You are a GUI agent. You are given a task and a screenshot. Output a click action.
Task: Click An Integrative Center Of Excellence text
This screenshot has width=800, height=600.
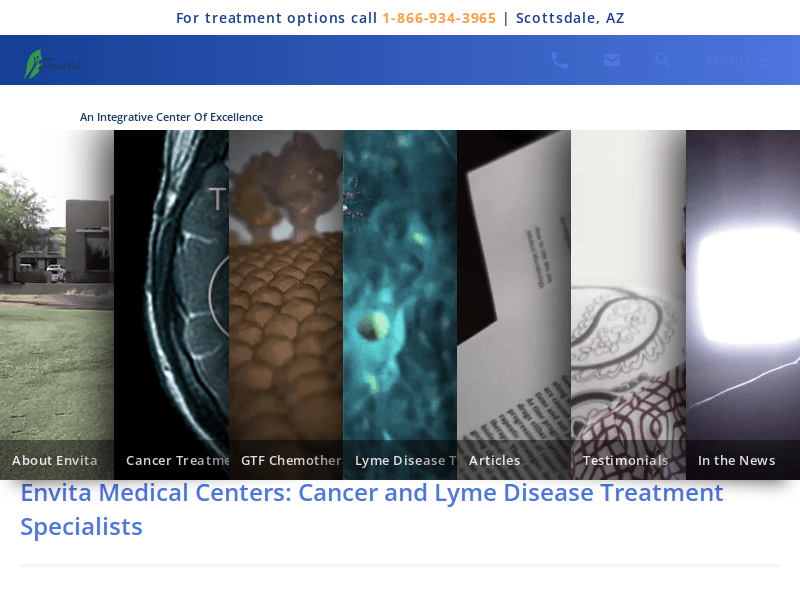coord(171,117)
